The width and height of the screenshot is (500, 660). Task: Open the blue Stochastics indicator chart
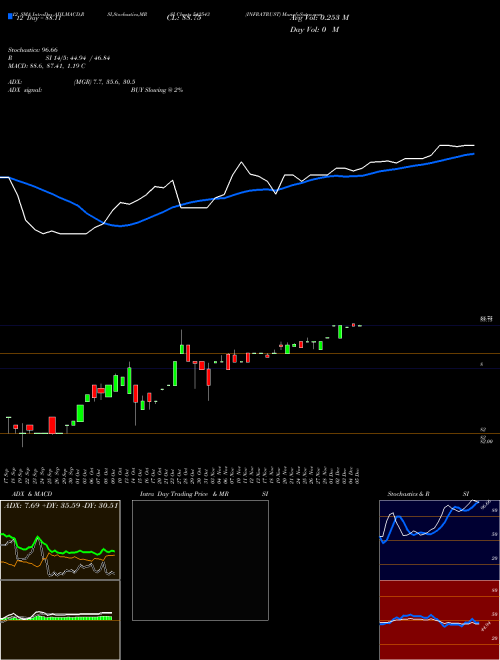point(439,540)
